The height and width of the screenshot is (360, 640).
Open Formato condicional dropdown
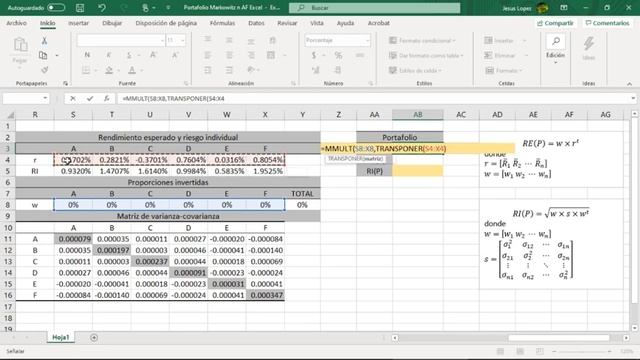(x=422, y=40)
